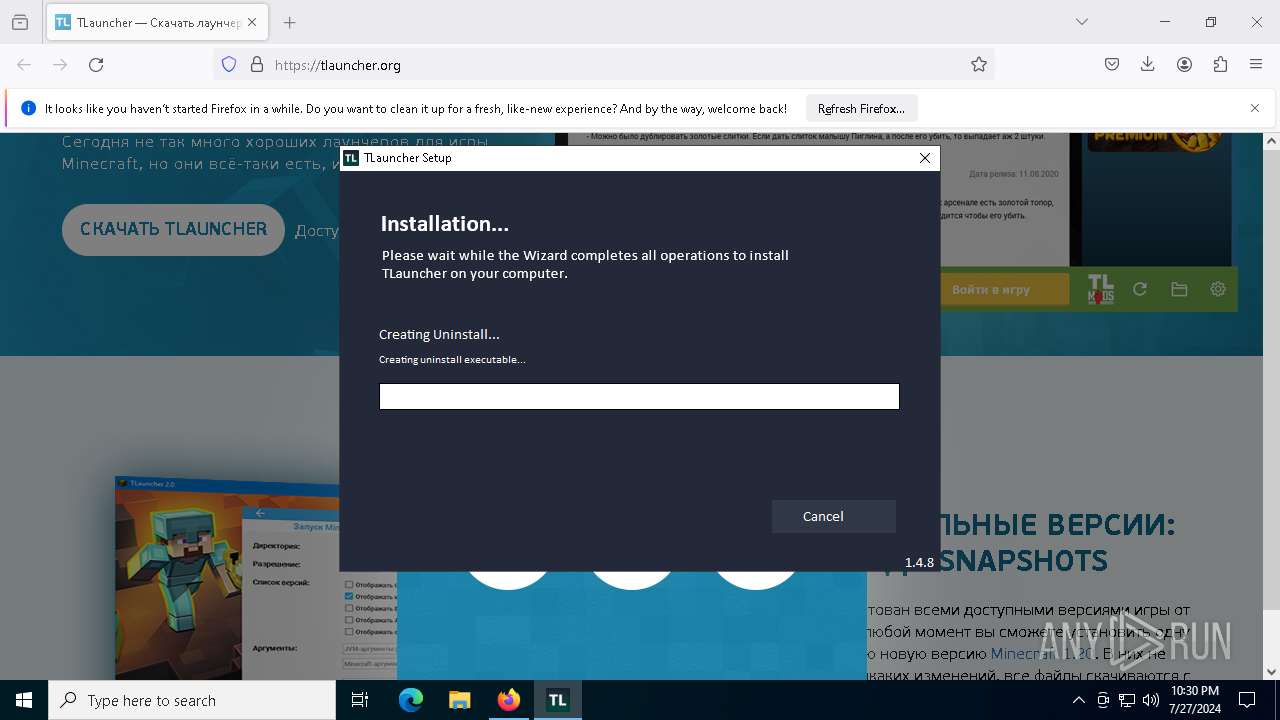Open File Explorer from taskbar
1280x720 pixels.
(459, 700)
